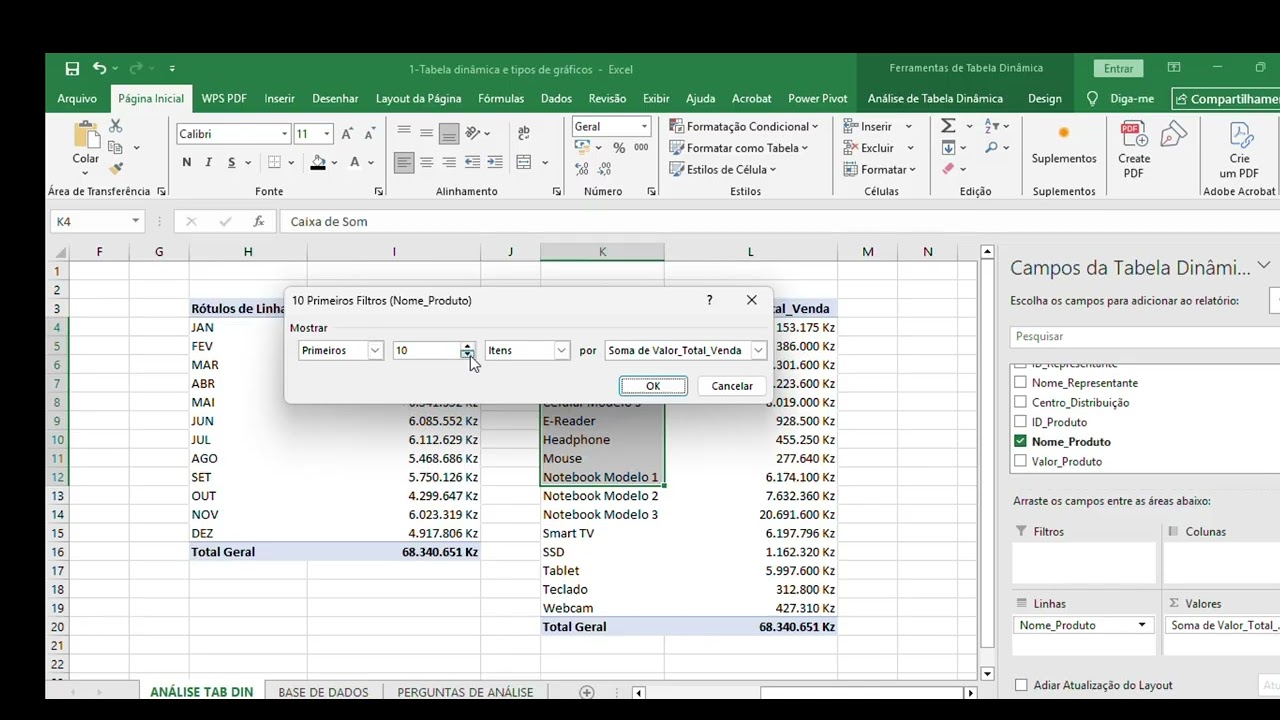Screen dimensions: 1280x720
Task: Apply bold with the N button
Action: (186, 163)
